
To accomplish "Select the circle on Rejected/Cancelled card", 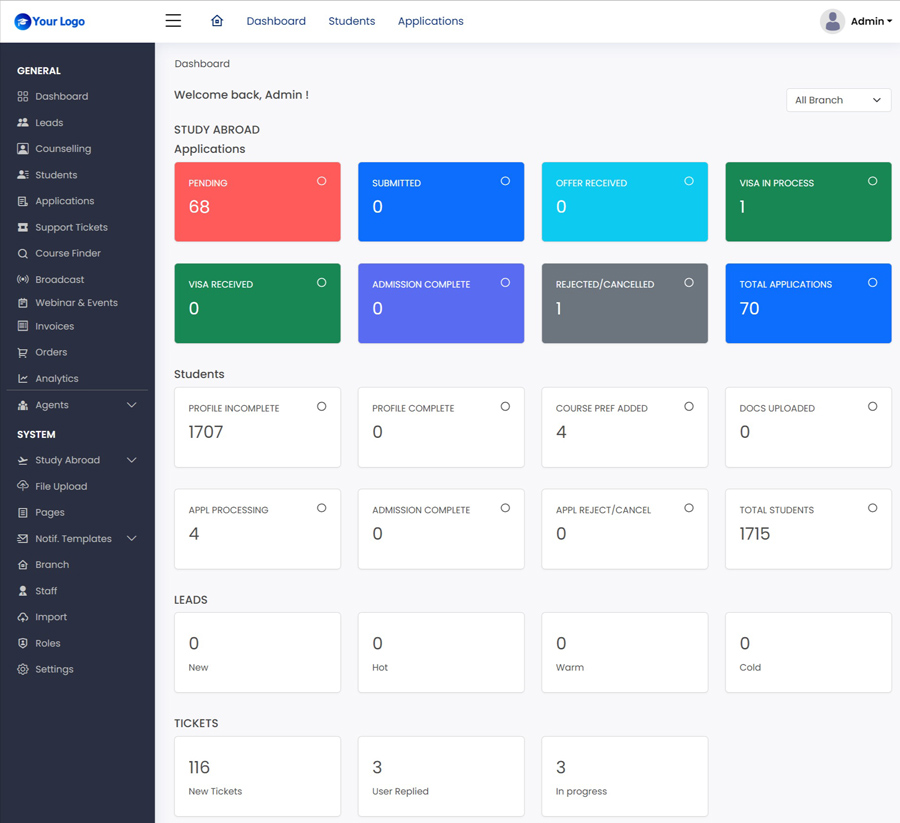I will 689,282.
